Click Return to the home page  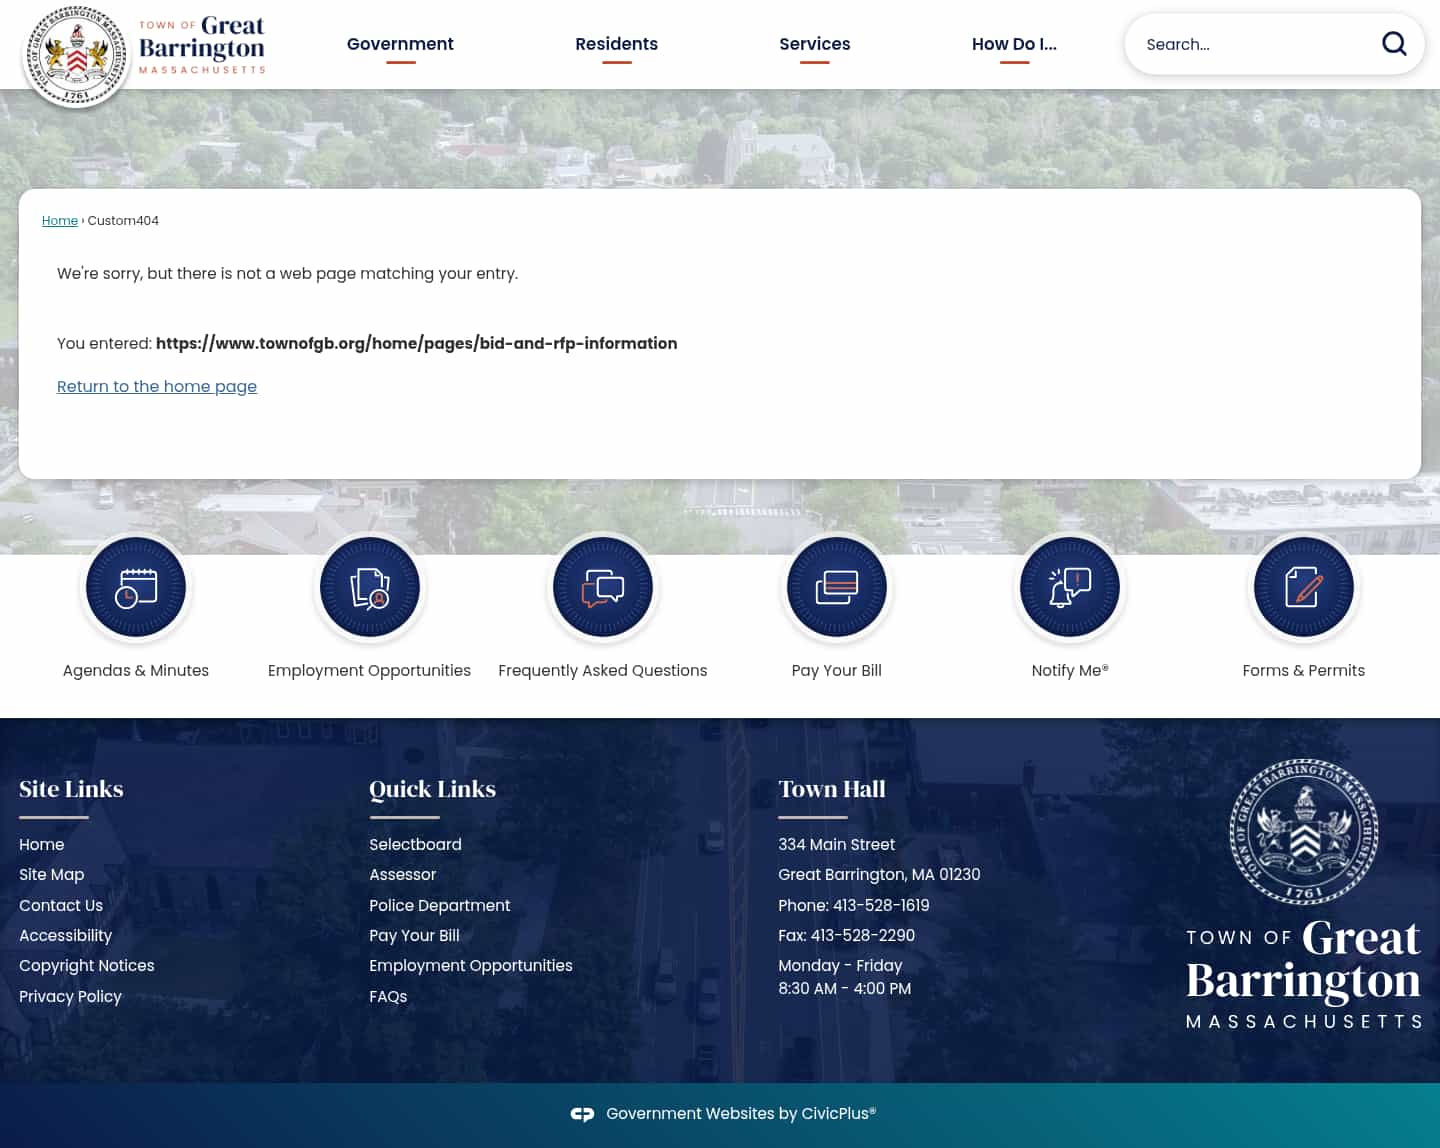point(157,386)
